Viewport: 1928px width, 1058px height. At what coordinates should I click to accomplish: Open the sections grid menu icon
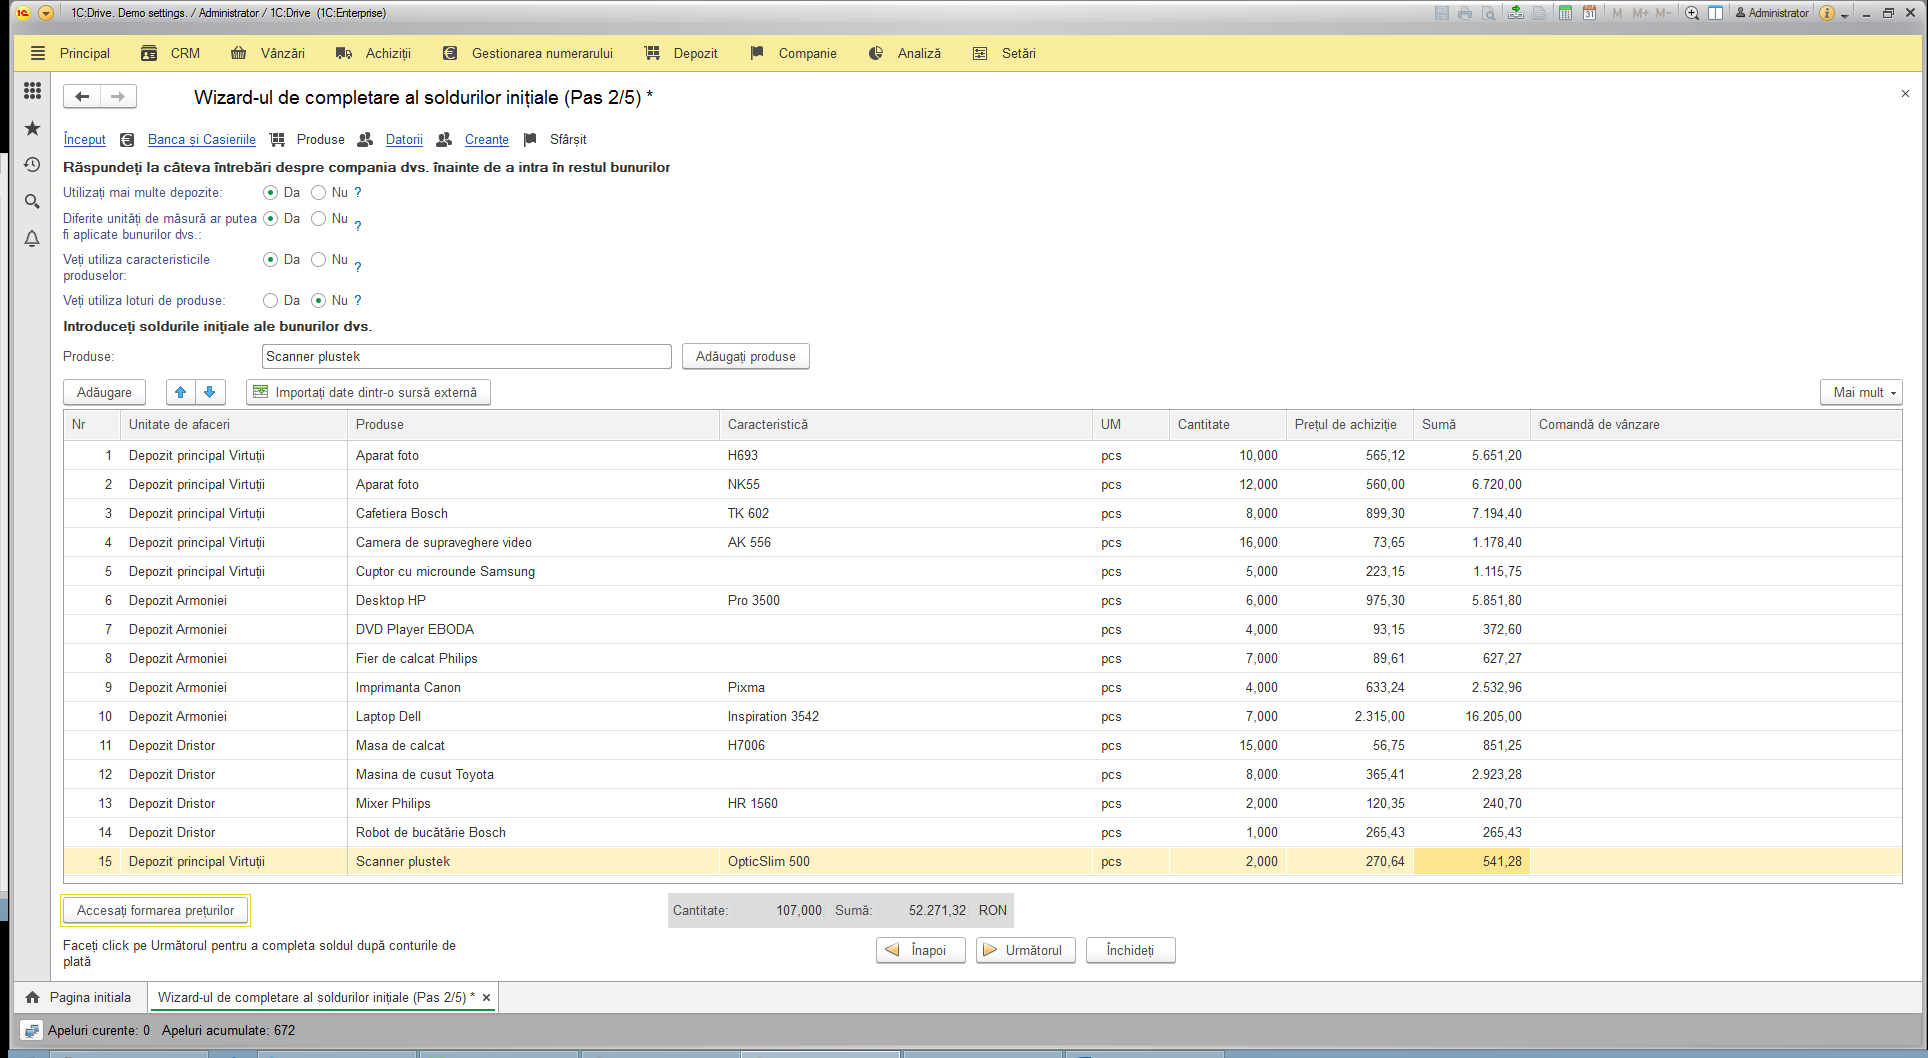coord(32,91)
